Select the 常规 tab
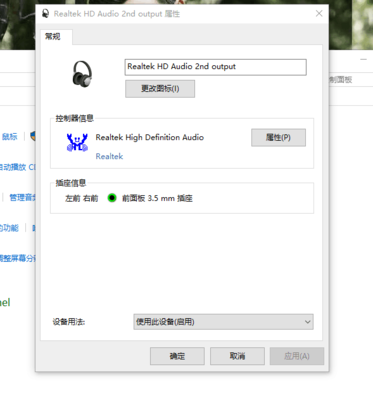This screenshot has height=400, width=373. coord(53,36)
